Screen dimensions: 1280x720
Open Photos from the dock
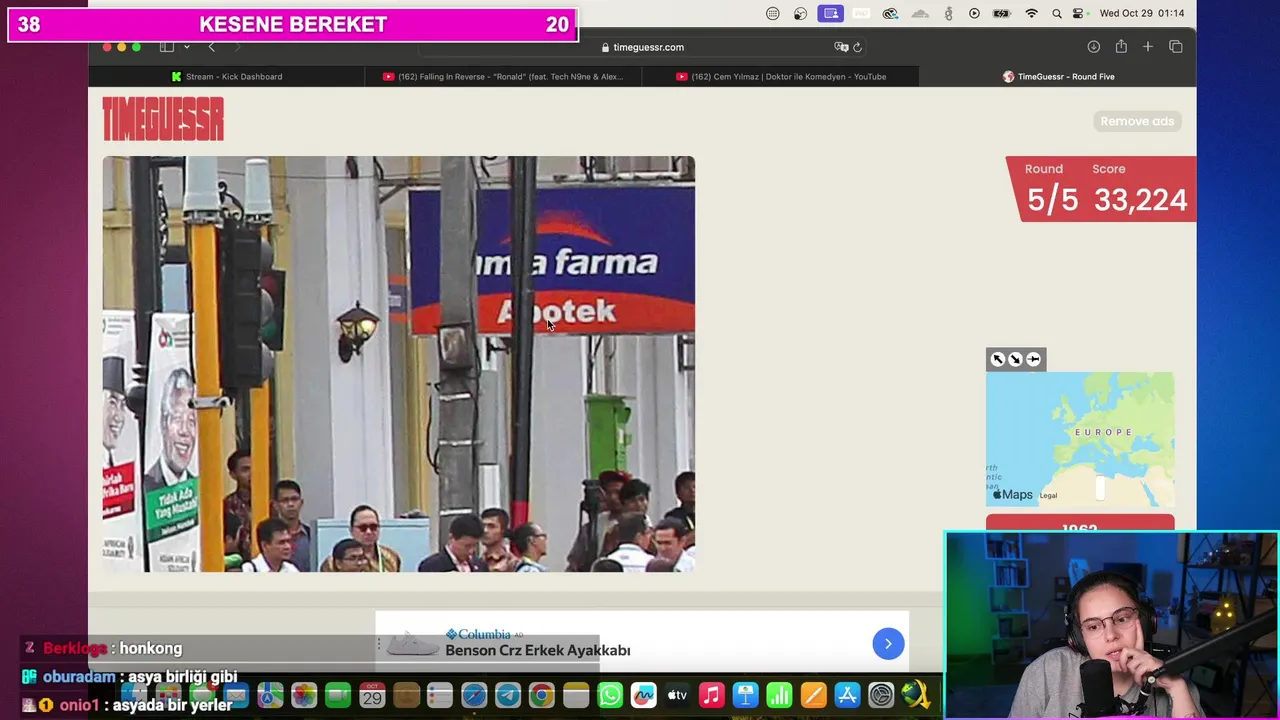click(x=304, y=694)
